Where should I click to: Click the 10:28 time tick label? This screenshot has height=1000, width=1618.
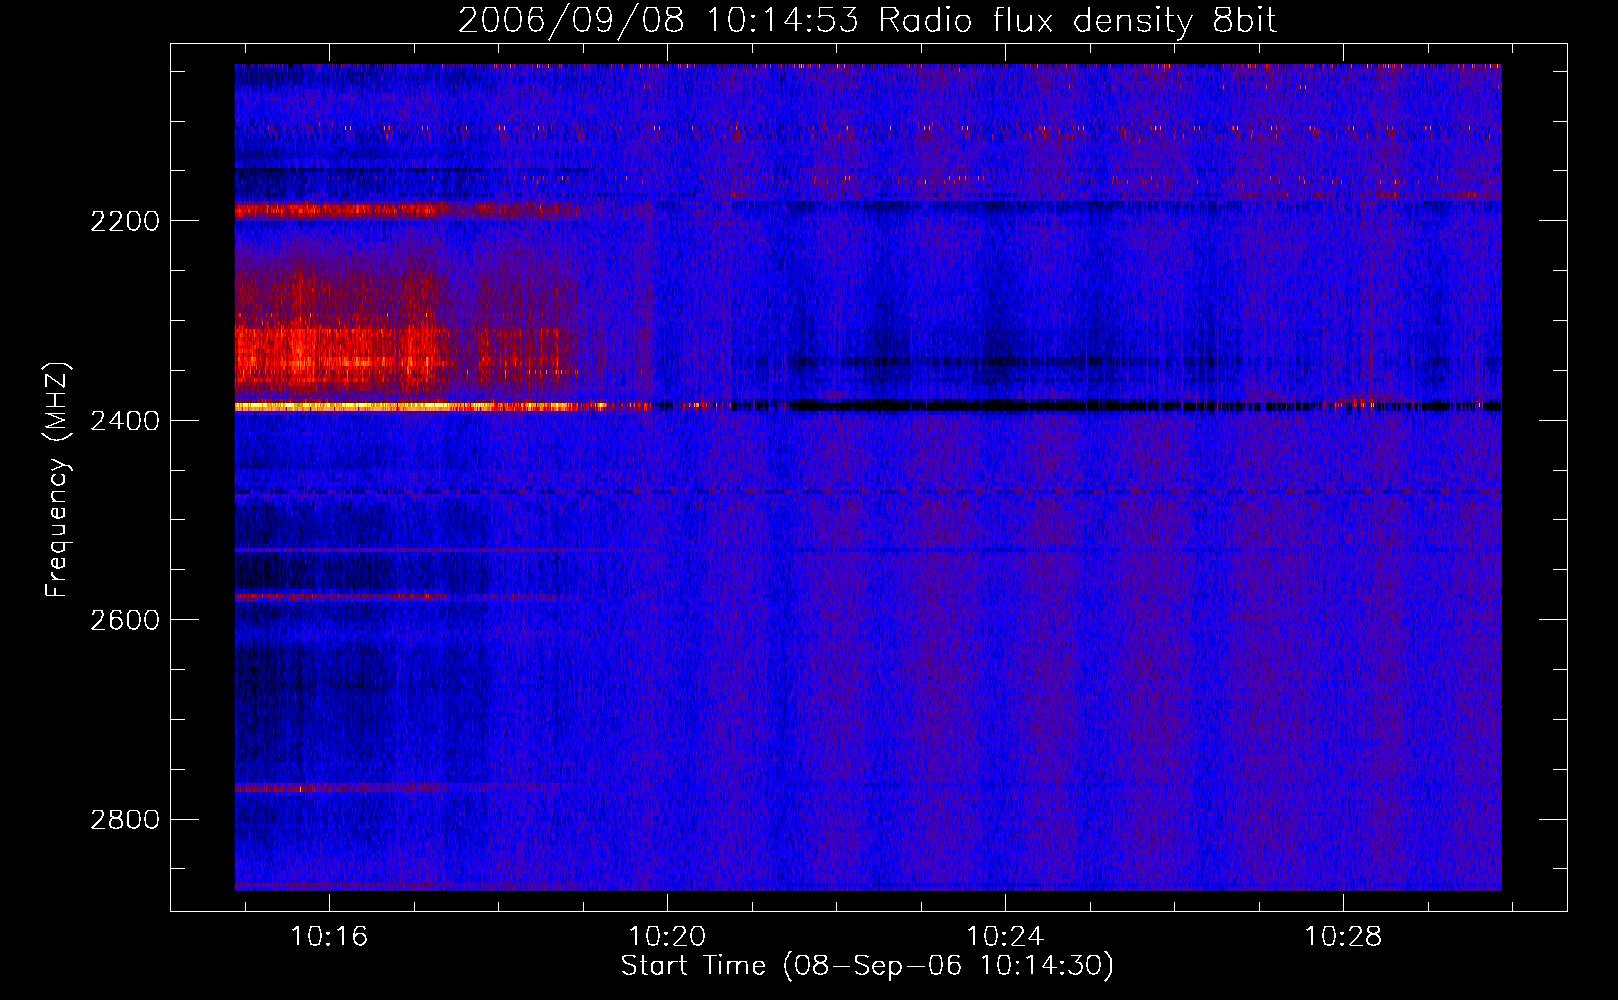[x=1343, y=936]
